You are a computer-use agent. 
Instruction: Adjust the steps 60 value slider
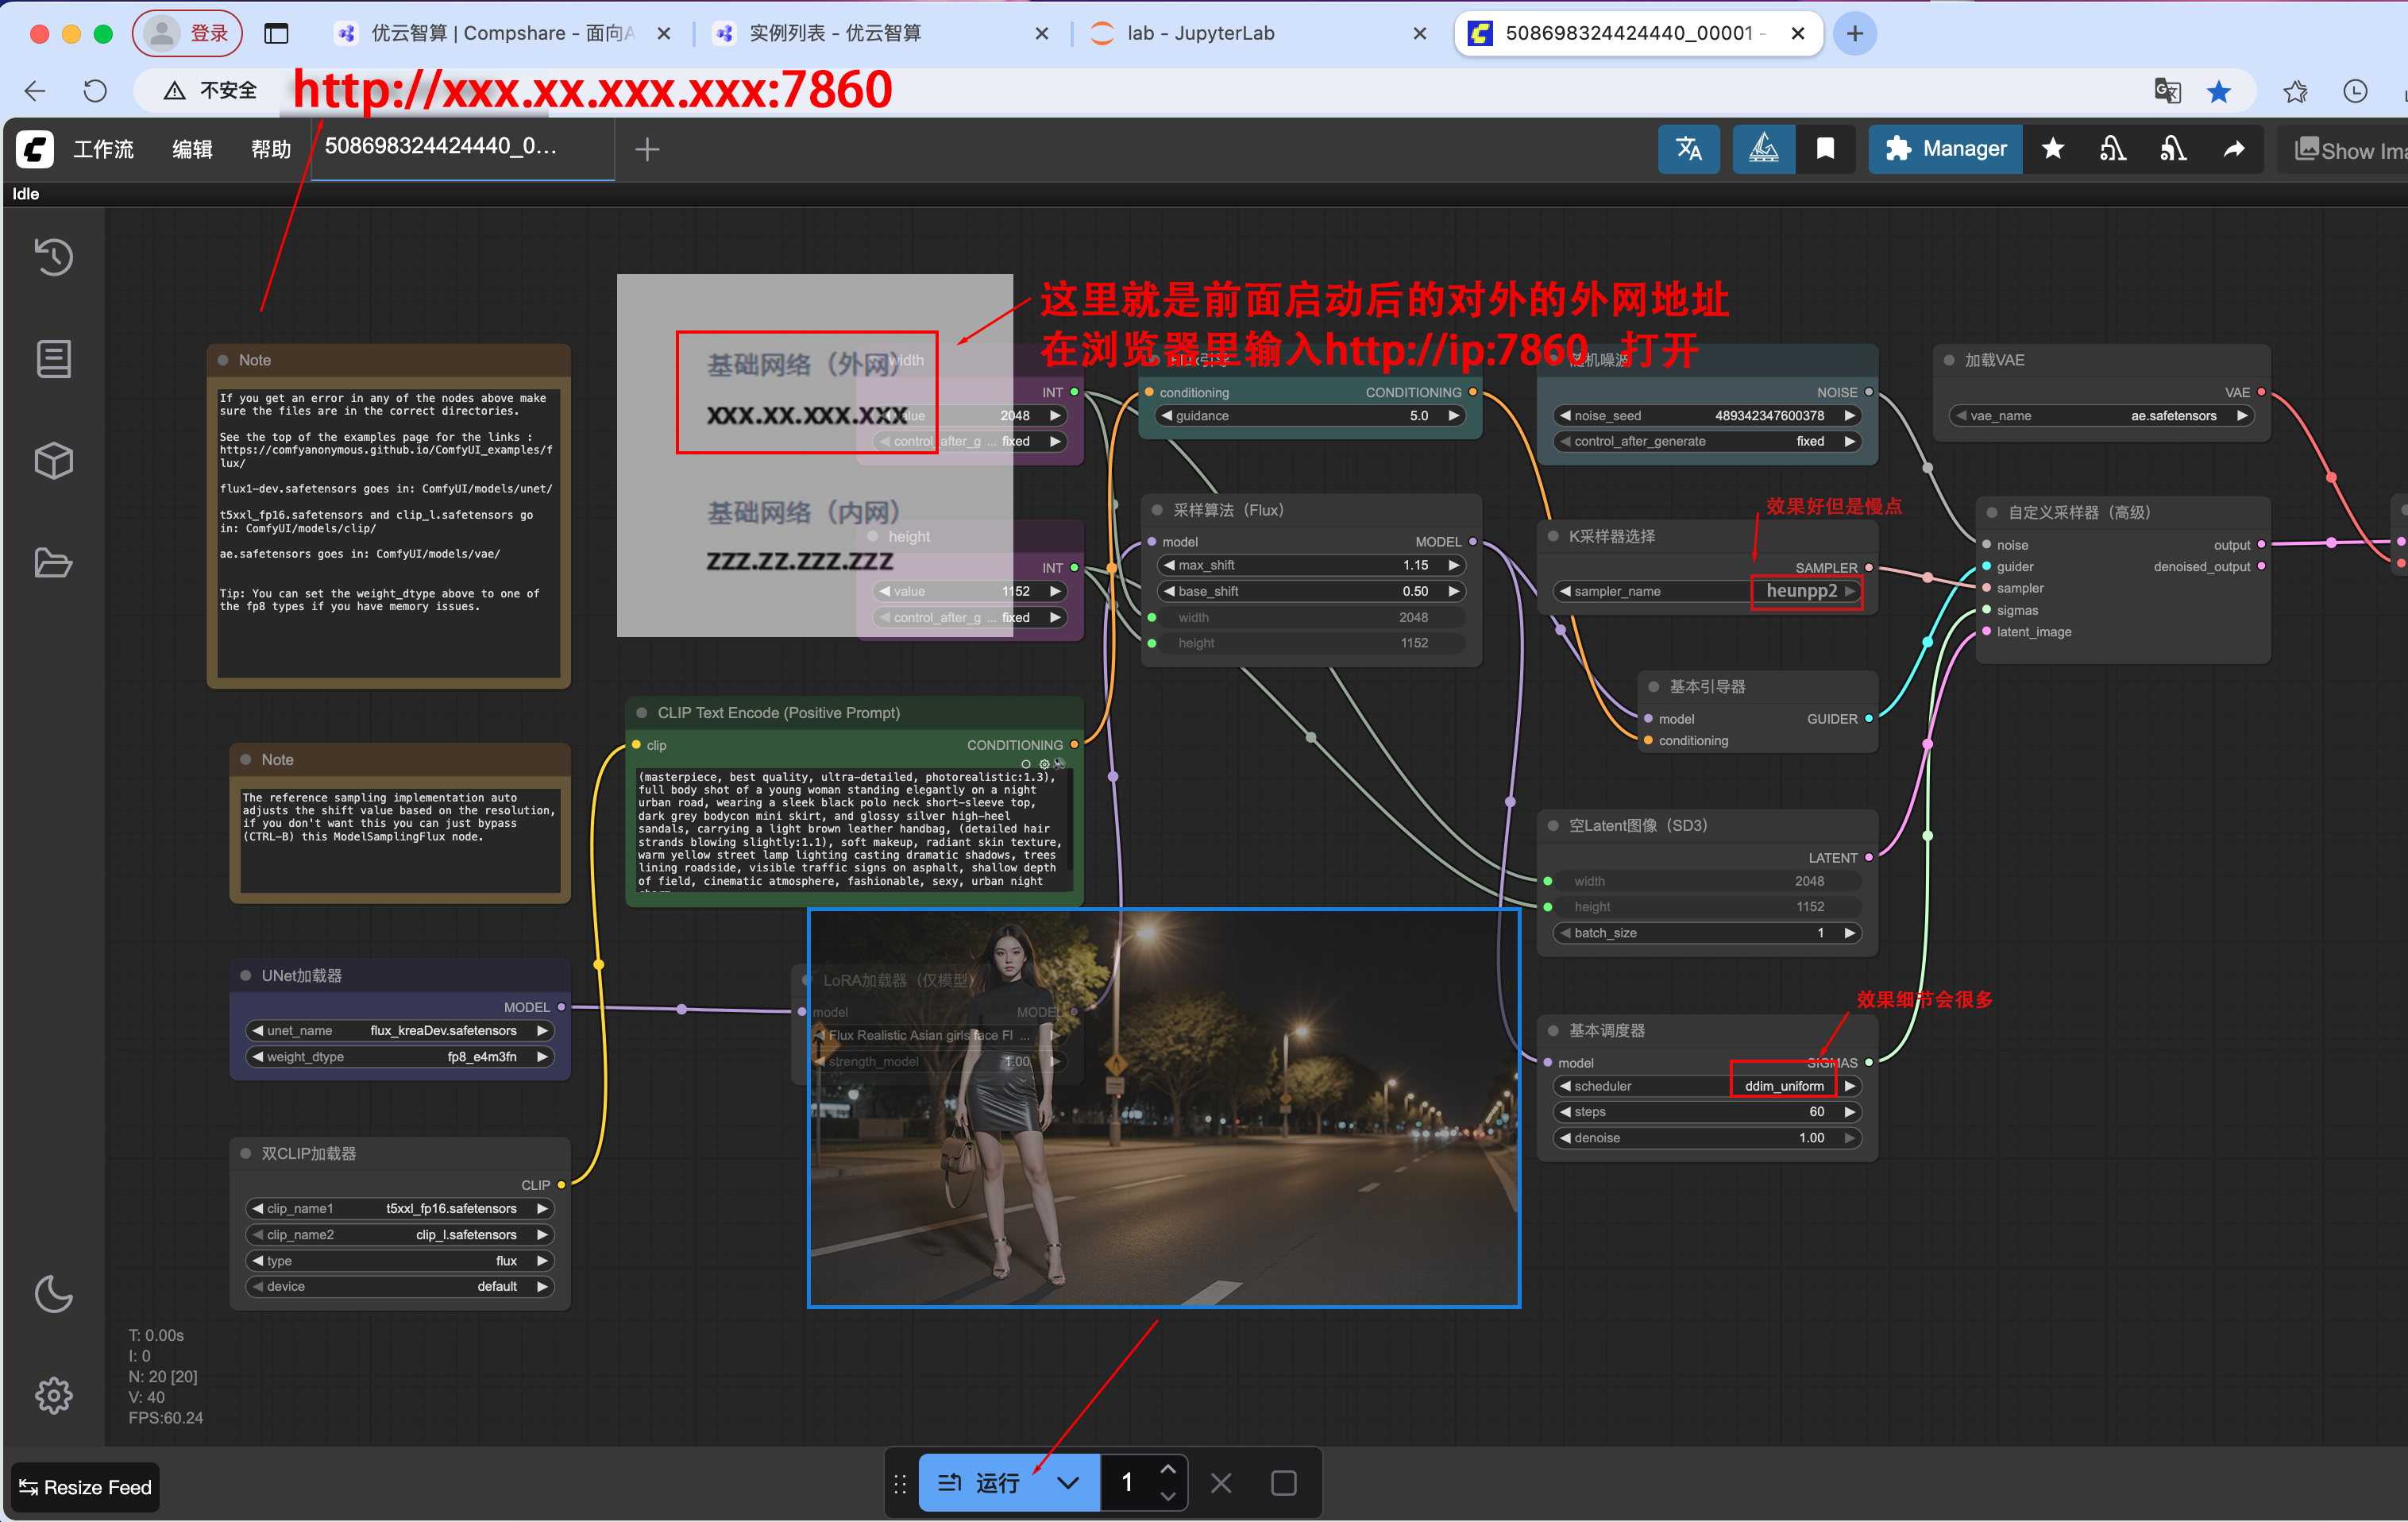[1706, 1112]
